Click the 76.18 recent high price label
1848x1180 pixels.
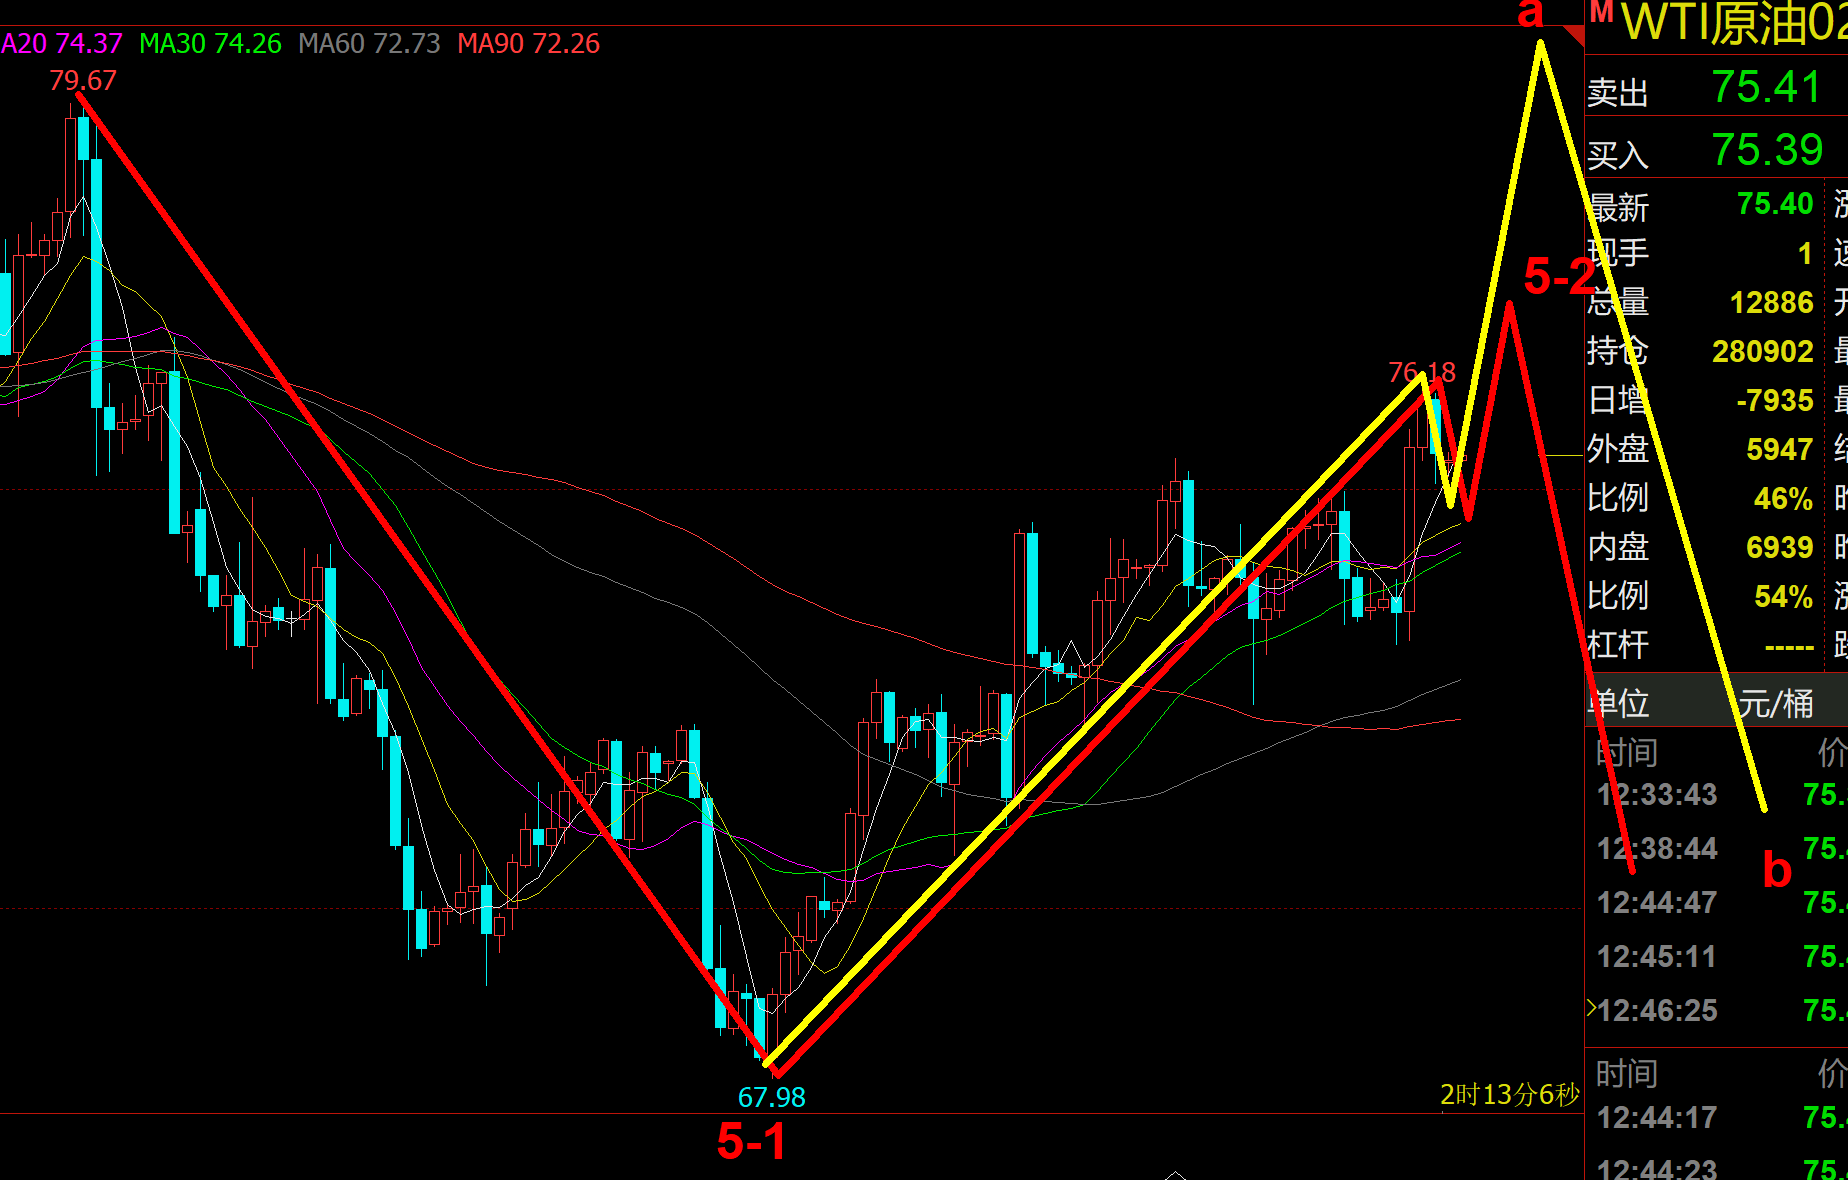point(1422,372)
